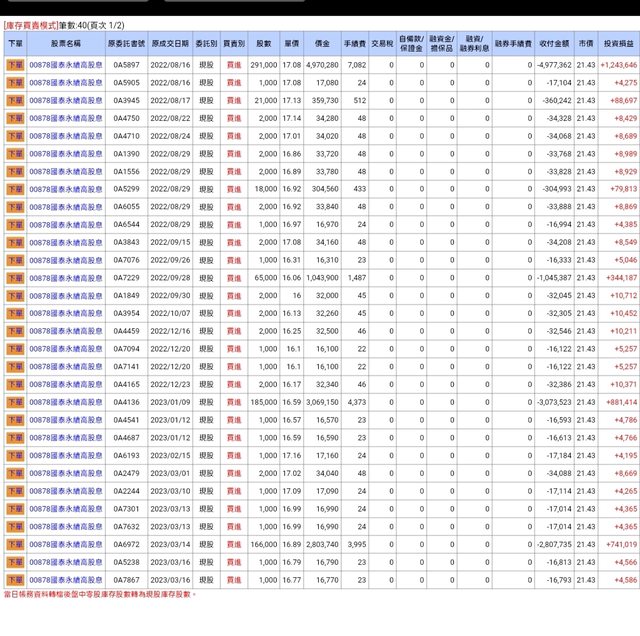This screenshot has width=640, height=636.
Task: Click stock name link in 0A2479 row
Action: point(65,473)
